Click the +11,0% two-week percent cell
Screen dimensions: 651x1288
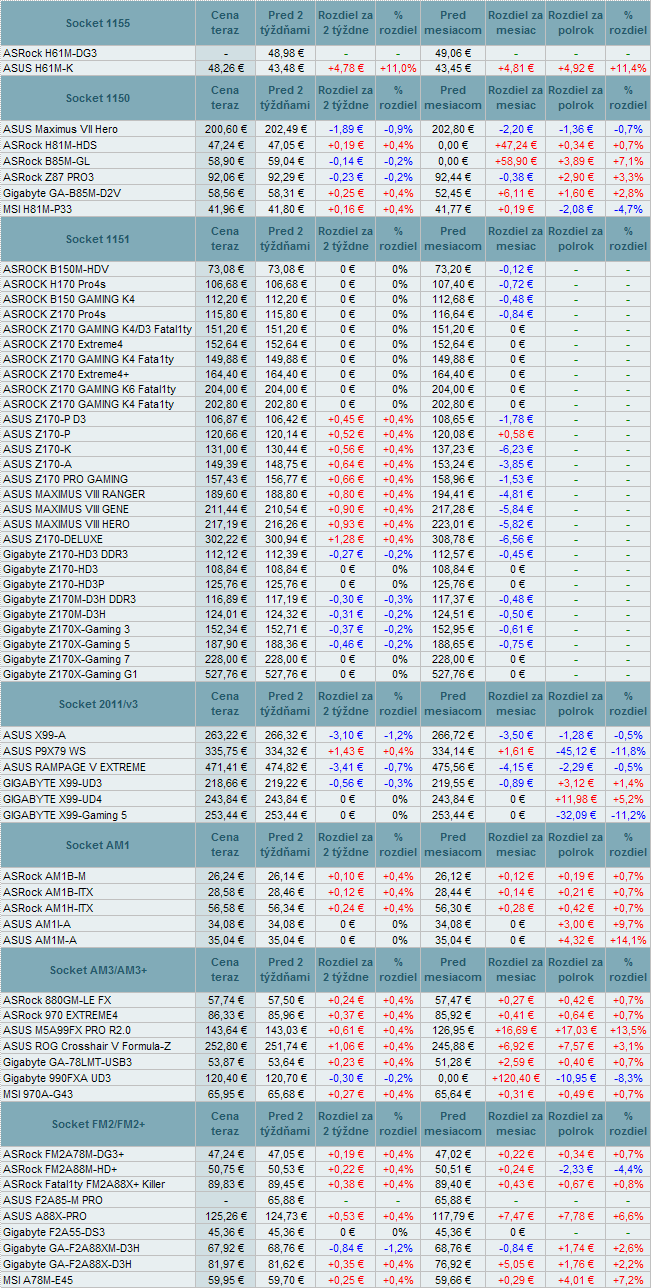tap(398, 68)
